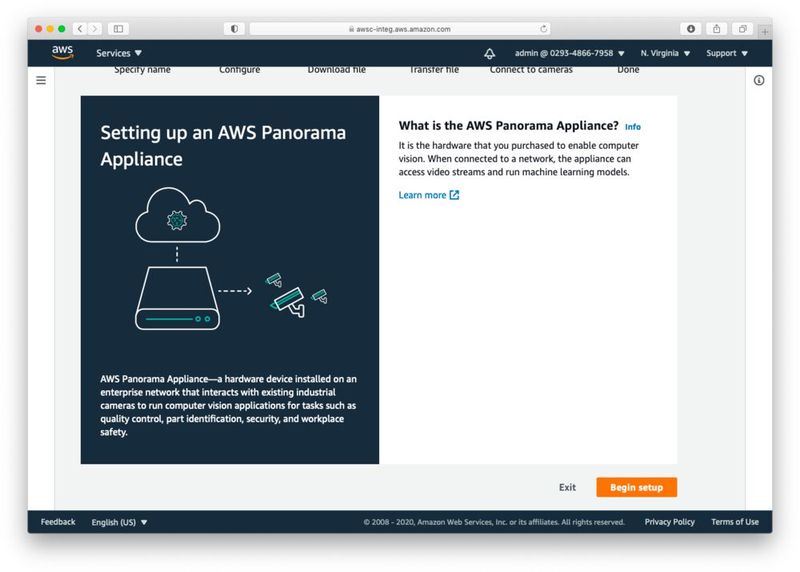Open the English (US) language dropdown
The height and width of the screenshot is (572, 800).
coord(119,522)
